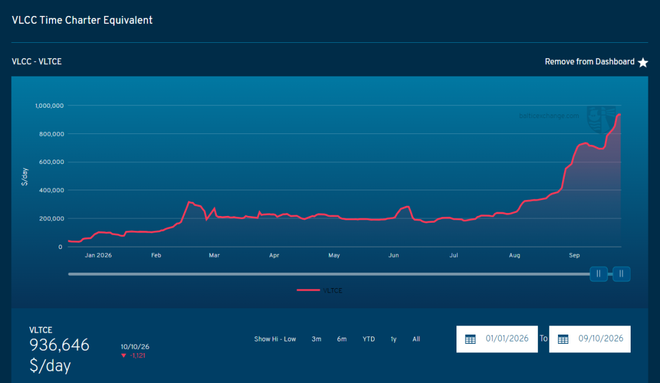Click the -1,121 change value
Image resolution: width=660 pixels, height=383 pixels.
[138, 356]
